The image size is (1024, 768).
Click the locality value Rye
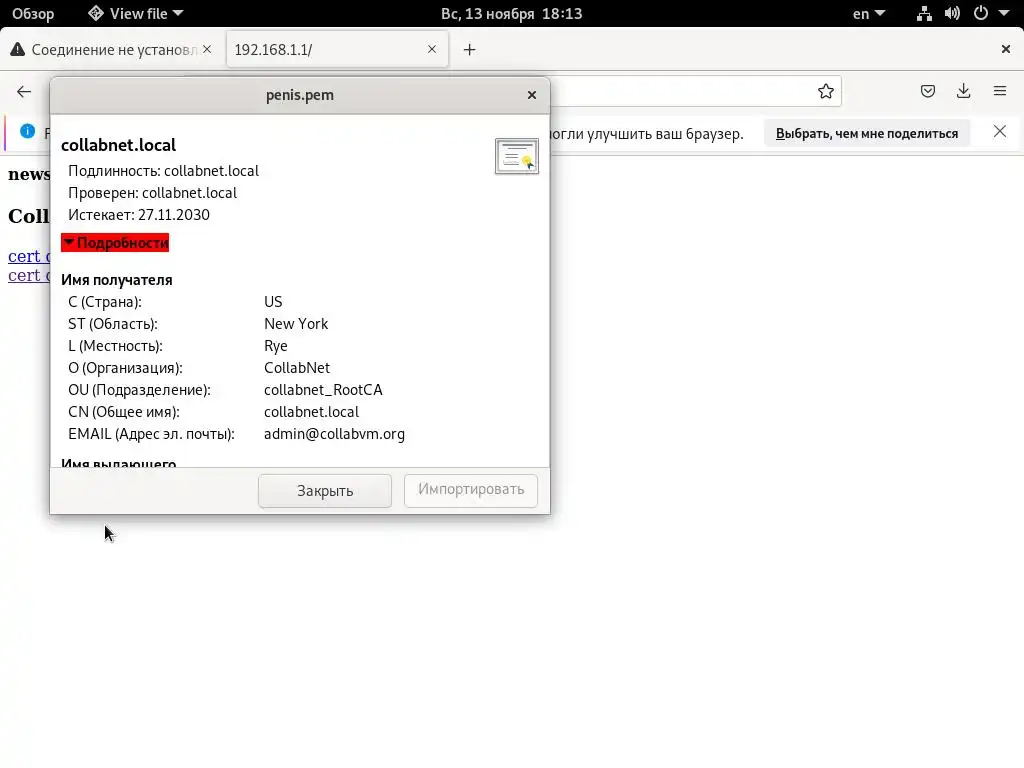pyautogui.click(x=276, y=346)
